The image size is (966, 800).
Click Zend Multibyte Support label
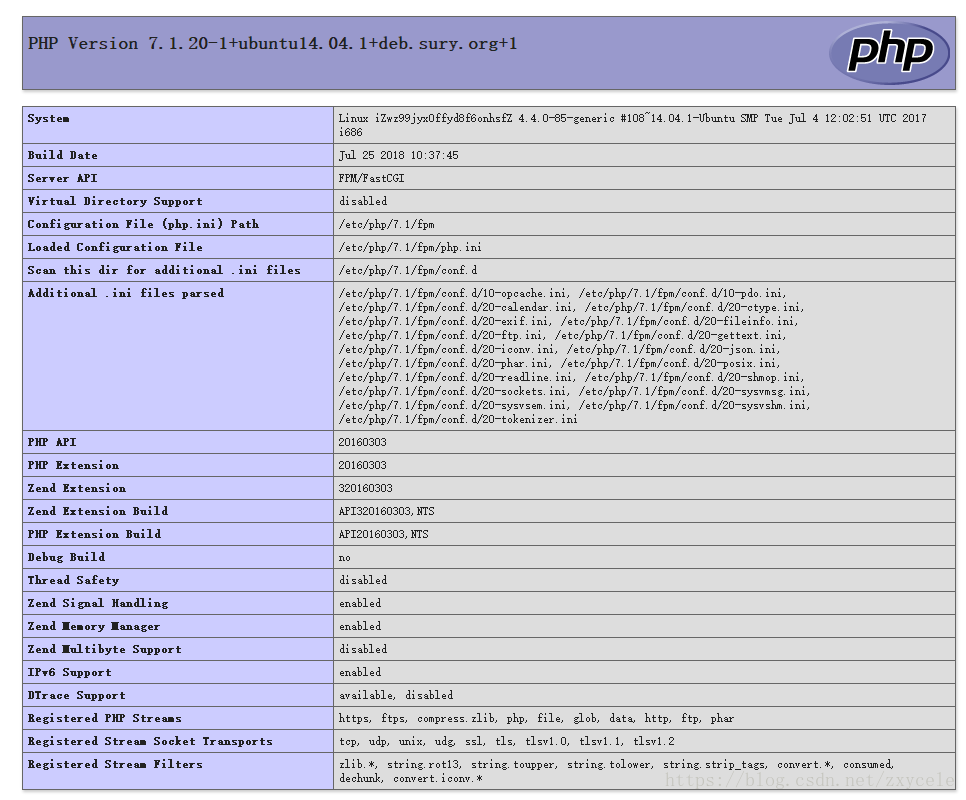pos(104,649)
